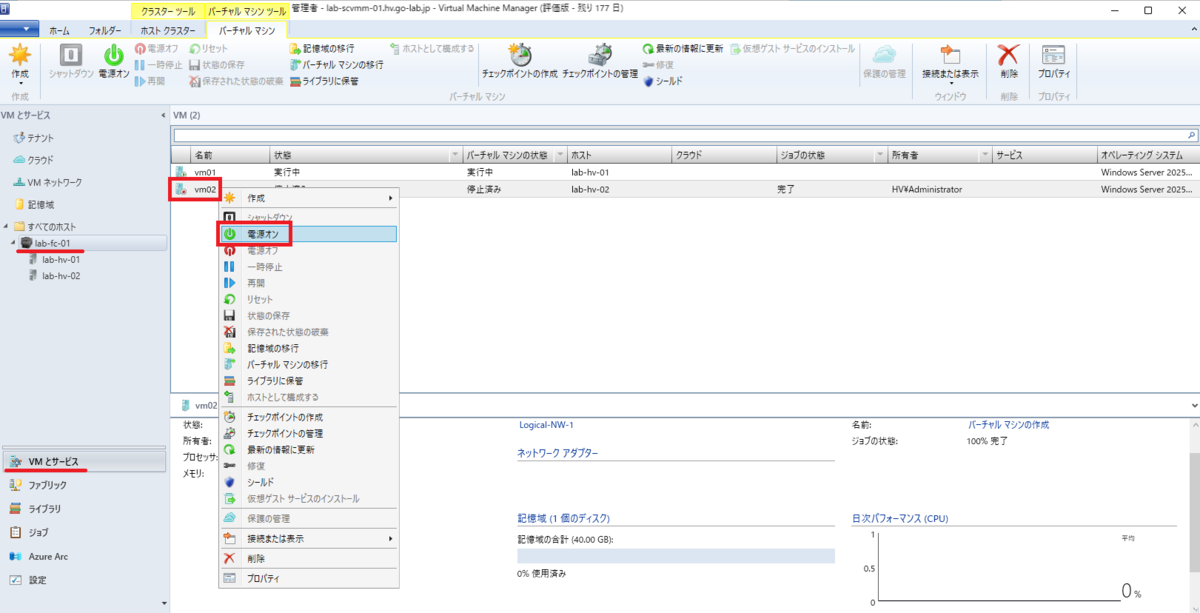Viewport: 1200px width, 613px height.
Task: Open the VM とサービス workspace button
Action: tap(82, 461)
